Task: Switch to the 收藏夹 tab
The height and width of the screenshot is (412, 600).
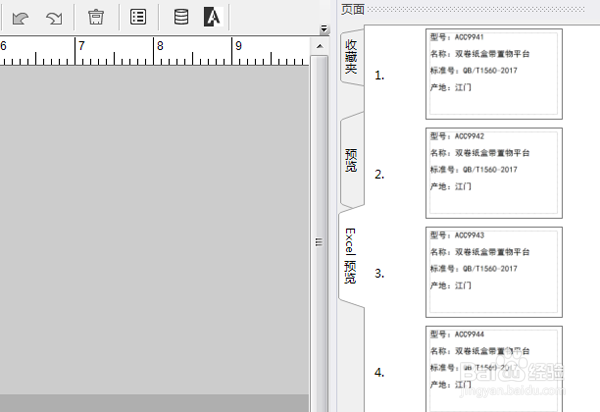Action: click(x=351, y=57)
